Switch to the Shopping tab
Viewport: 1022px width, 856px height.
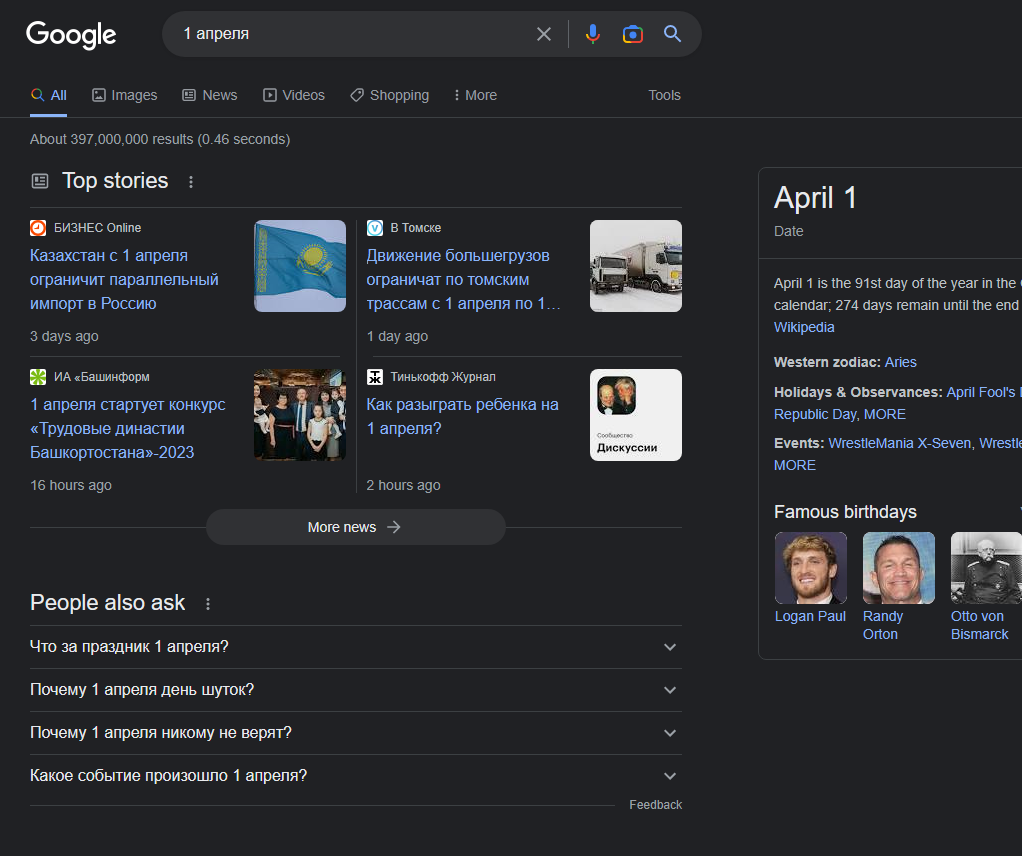click(389, 95)
